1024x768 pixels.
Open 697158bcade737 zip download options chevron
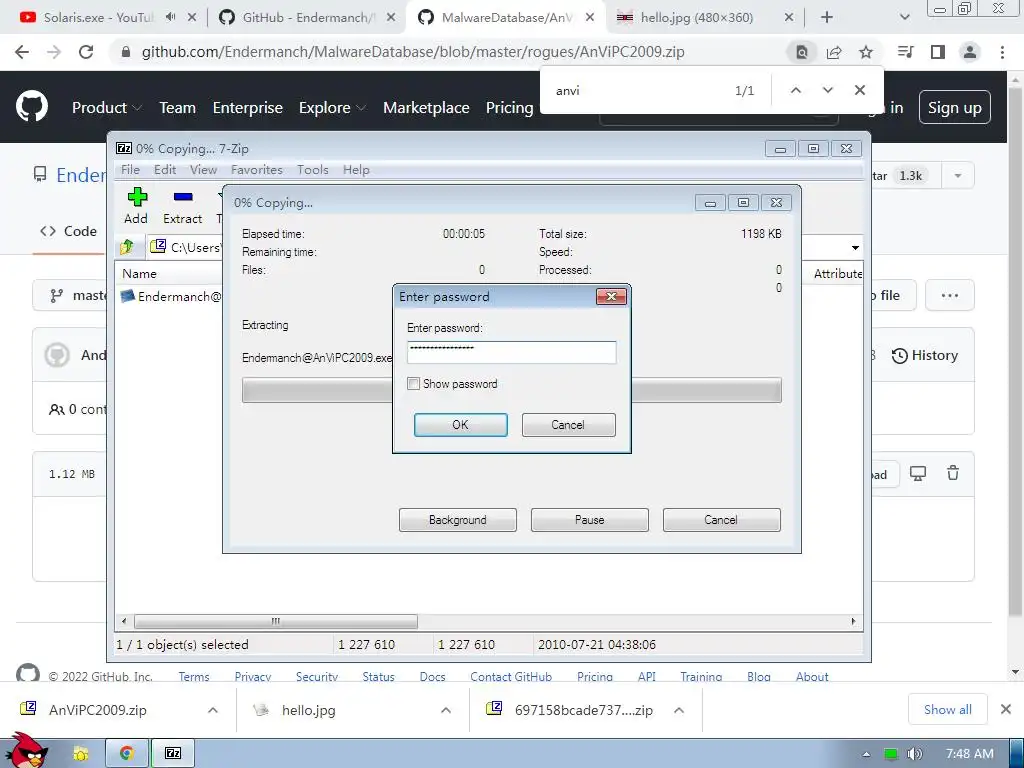(x=679, y=710)
